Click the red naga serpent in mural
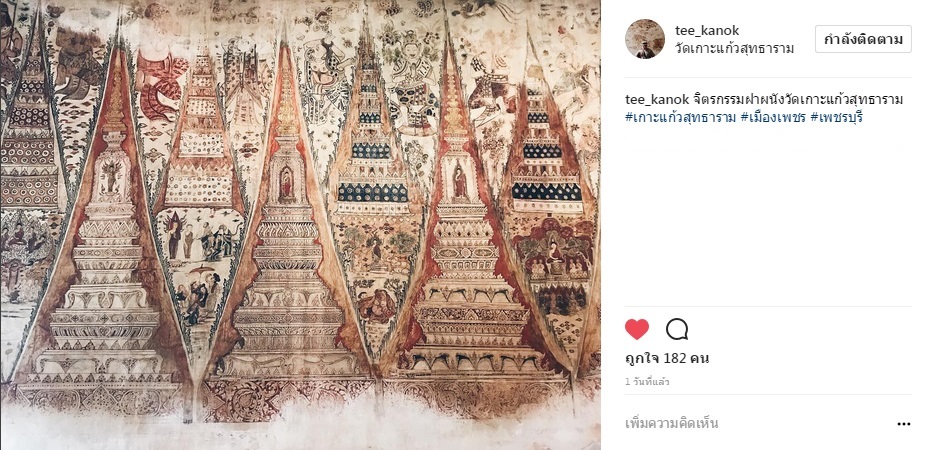 [156, 86]
